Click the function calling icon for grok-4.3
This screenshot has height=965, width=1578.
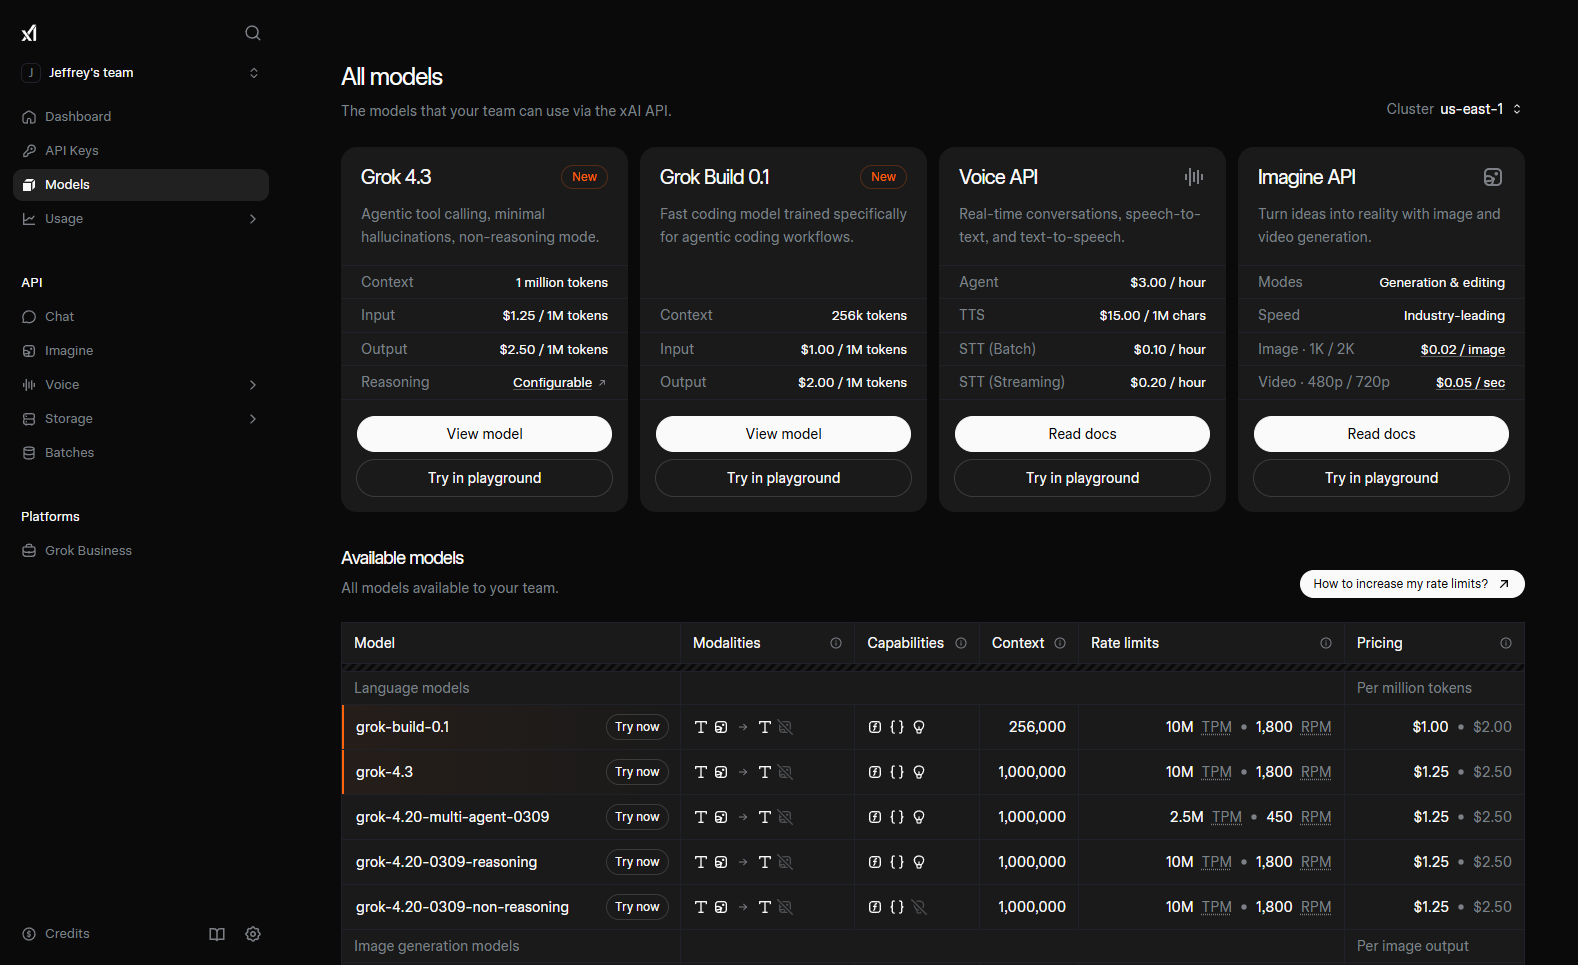875,772
